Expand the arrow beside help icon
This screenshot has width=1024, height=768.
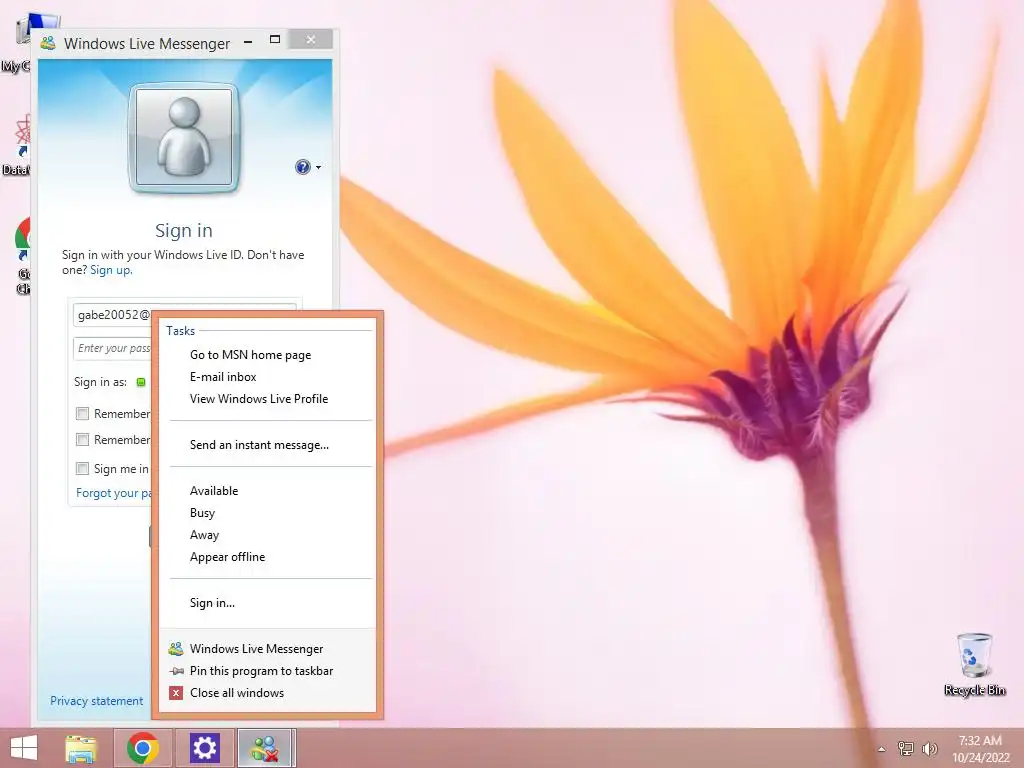[319, 168]
